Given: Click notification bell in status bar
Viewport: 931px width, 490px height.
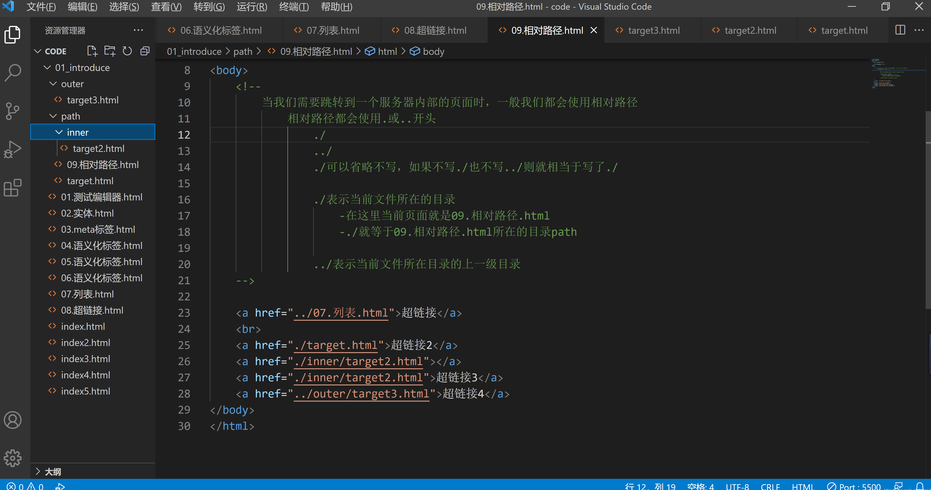Looking at the screenshot, I should tap(919, 486).
